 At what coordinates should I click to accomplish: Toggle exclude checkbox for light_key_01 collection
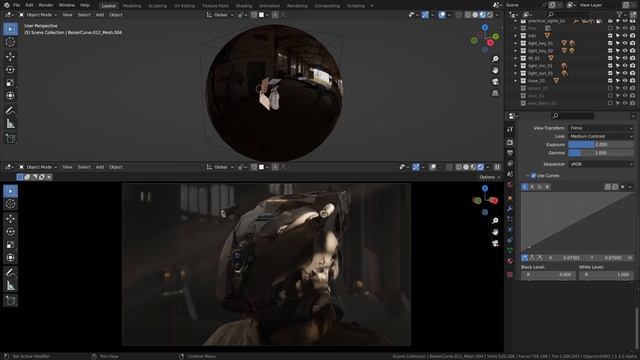pos(610,43)
